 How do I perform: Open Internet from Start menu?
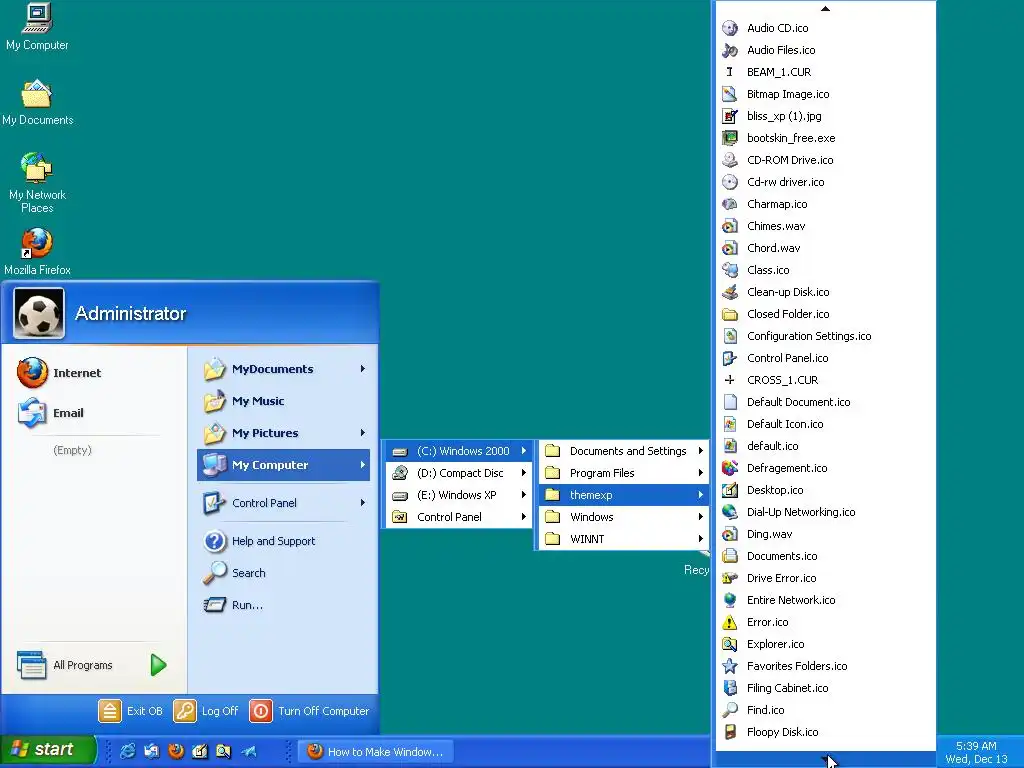(x=59, y=373)
